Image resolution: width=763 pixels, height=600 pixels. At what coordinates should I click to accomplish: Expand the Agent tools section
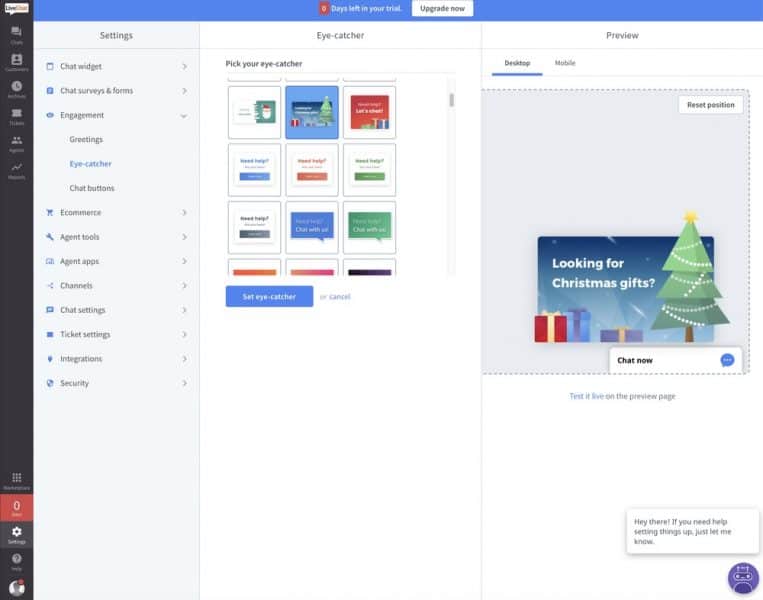[116, 237]
